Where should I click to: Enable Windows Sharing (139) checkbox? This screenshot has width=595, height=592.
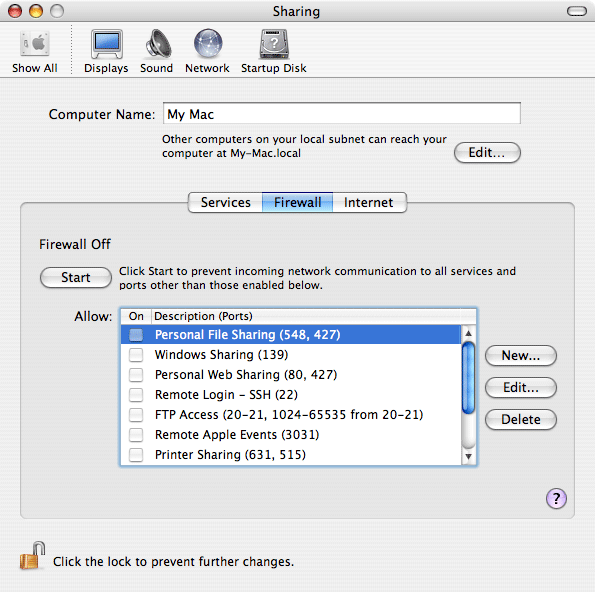[136, 355]
